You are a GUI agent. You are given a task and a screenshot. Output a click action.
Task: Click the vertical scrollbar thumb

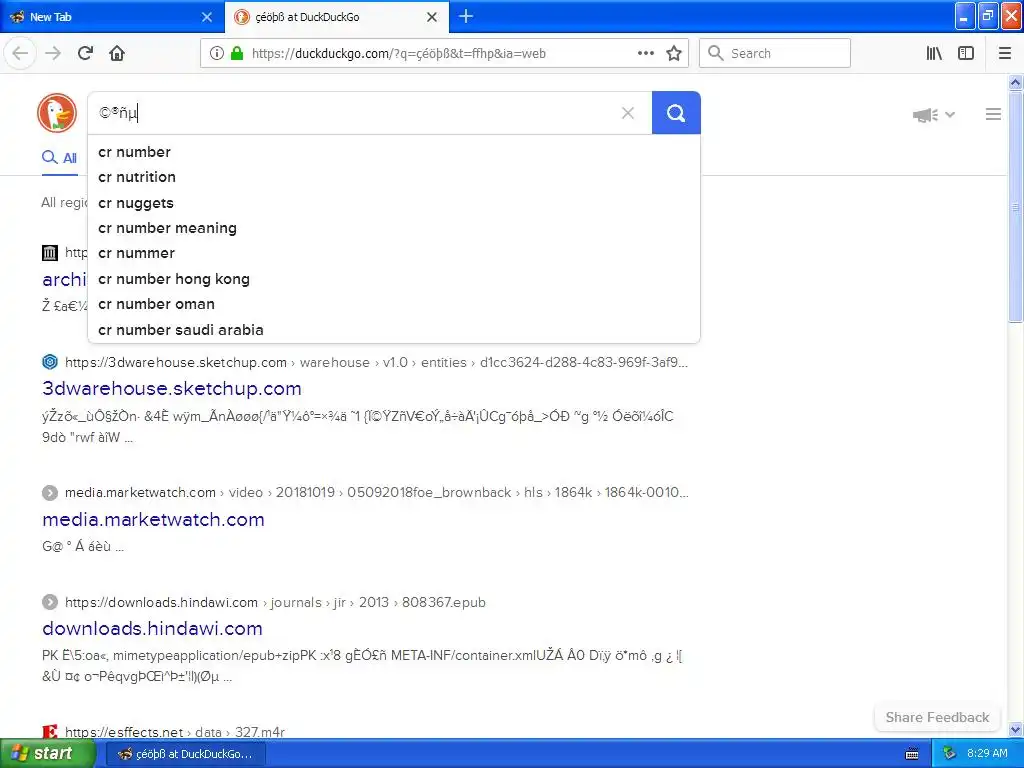[x=1015, y=207]
